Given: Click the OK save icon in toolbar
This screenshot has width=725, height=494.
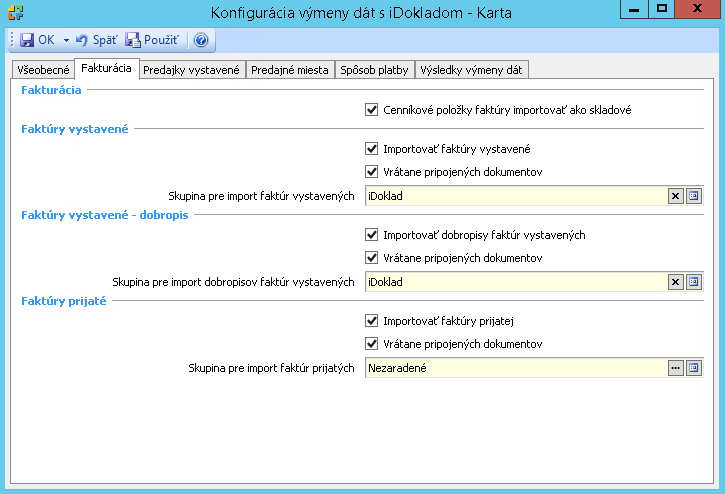Looking at the screenshot, I should (x=28, y=40).
